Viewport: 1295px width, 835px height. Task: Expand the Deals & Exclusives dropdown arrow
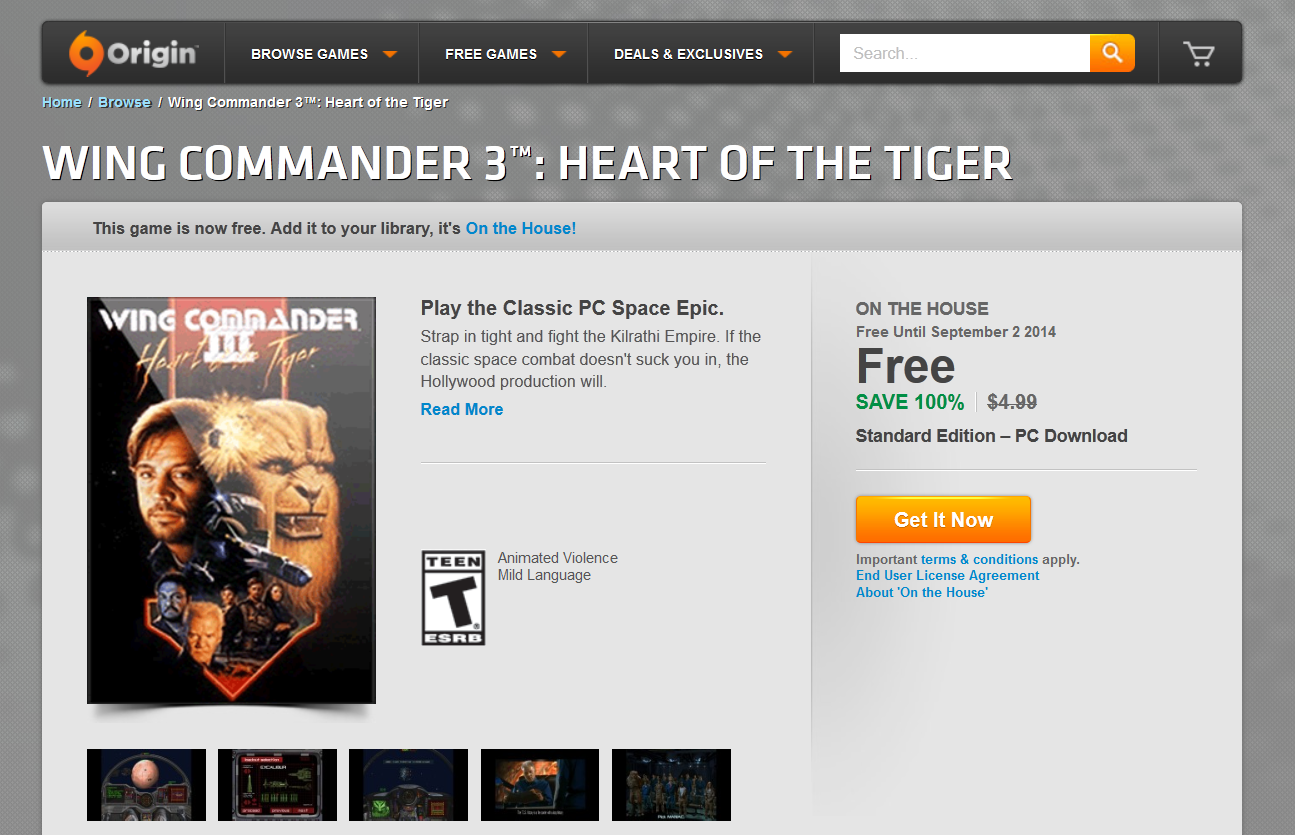point(785,54)
